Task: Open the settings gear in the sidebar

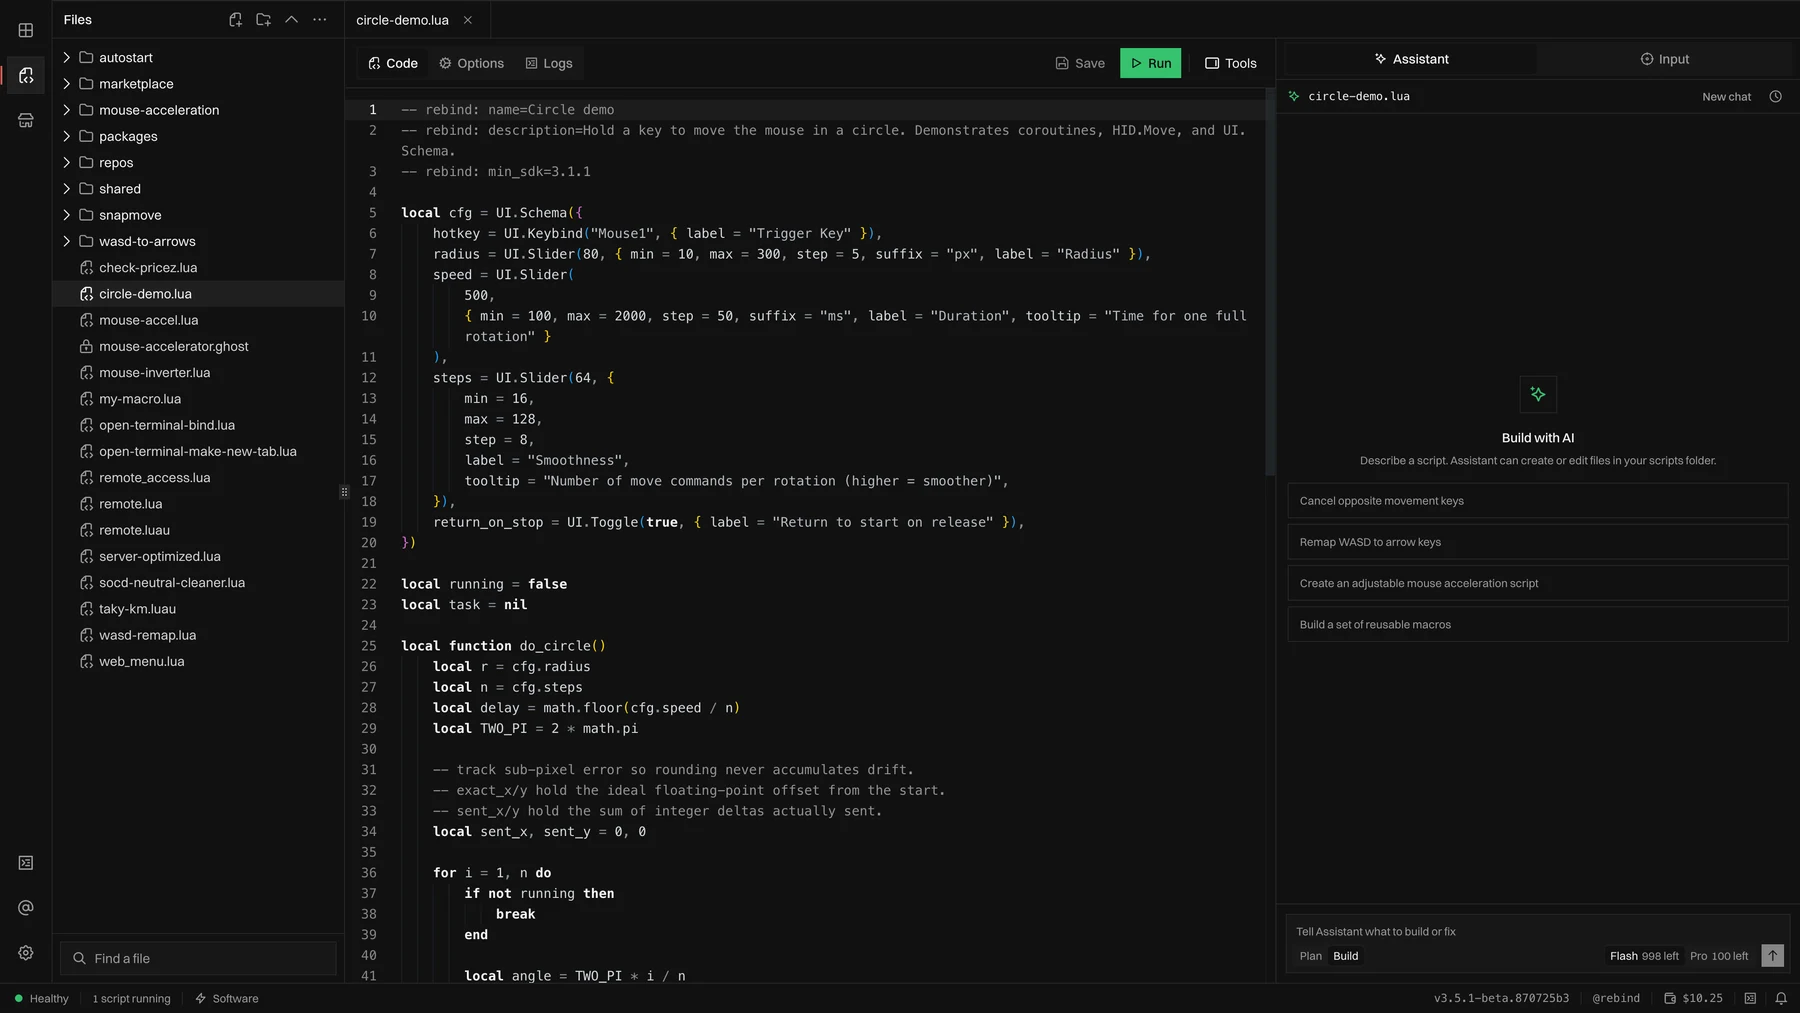Action: click(x=26, y=952)
